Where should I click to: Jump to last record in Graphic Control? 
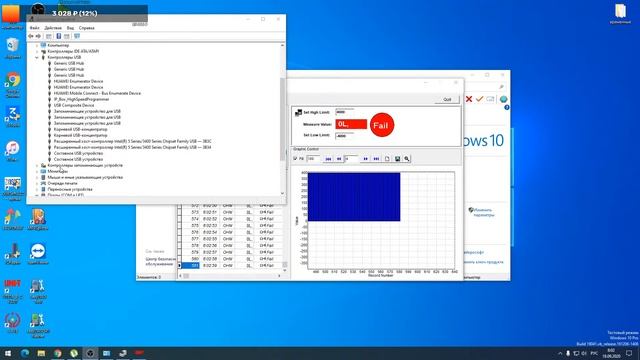376,159
